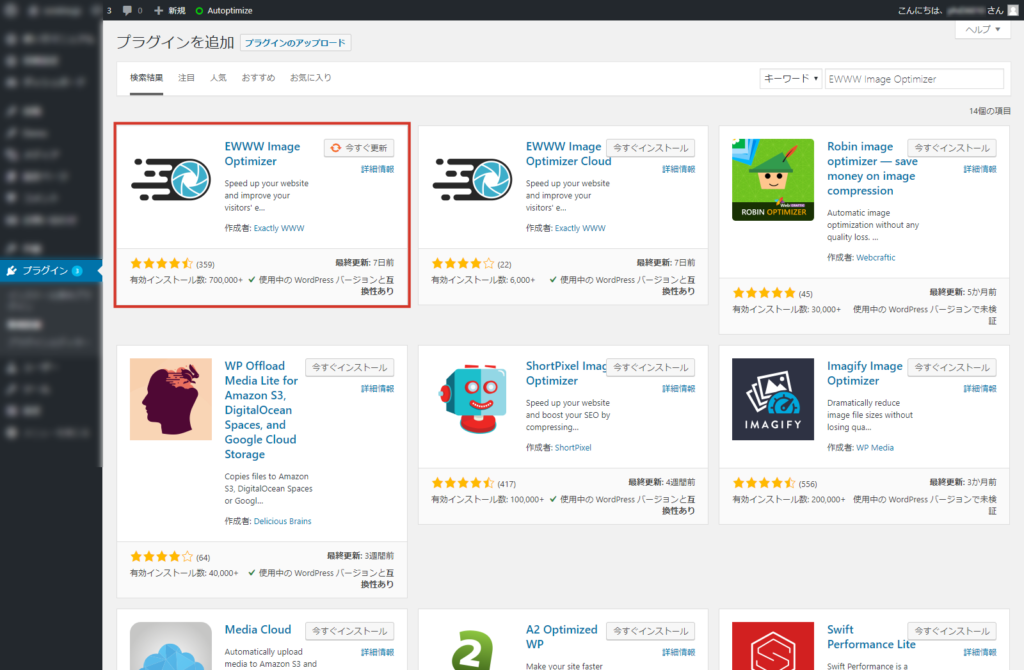Open the Robin Optimizer plugin thumbnail
Screen dimensions: 1024x670
(x=773, y=180)
